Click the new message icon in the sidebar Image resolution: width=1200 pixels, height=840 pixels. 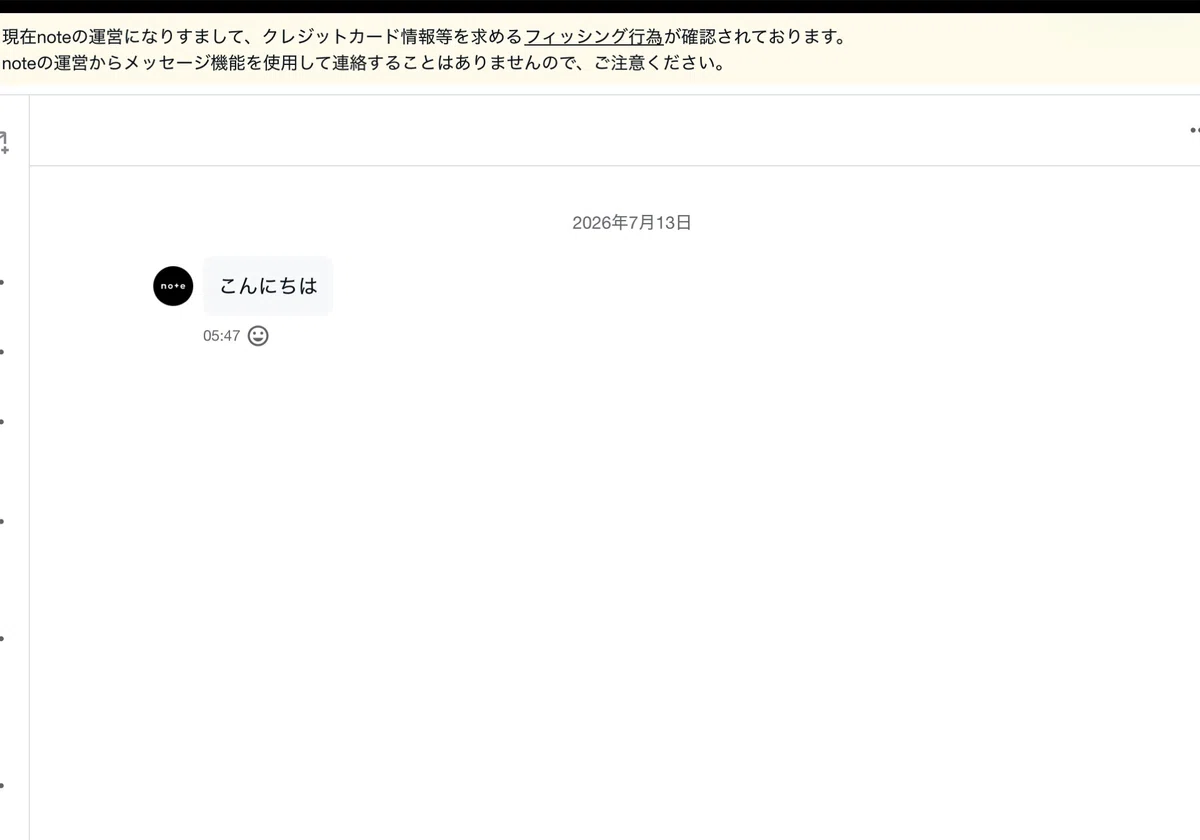tap(4, 143)
